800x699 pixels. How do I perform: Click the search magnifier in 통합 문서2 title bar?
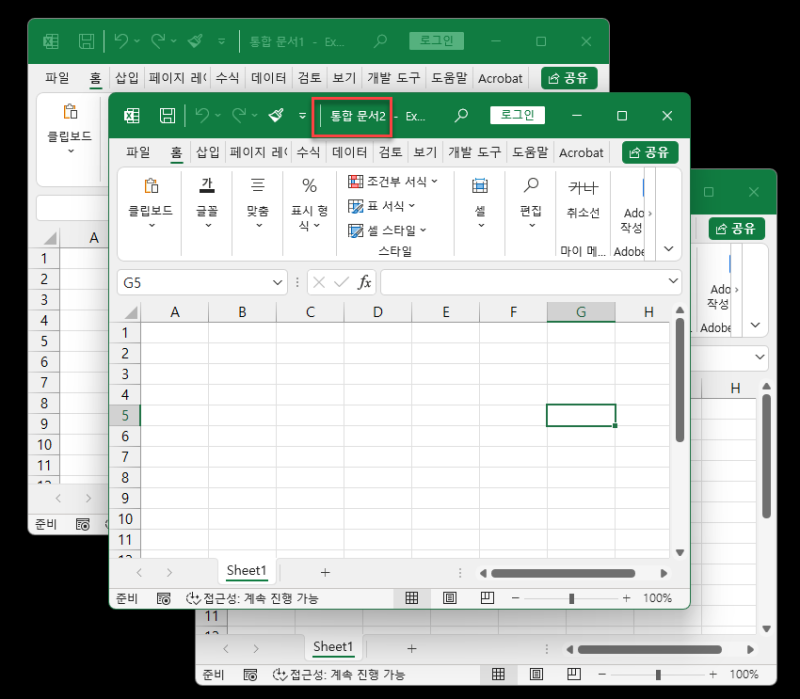click(461, 115)
